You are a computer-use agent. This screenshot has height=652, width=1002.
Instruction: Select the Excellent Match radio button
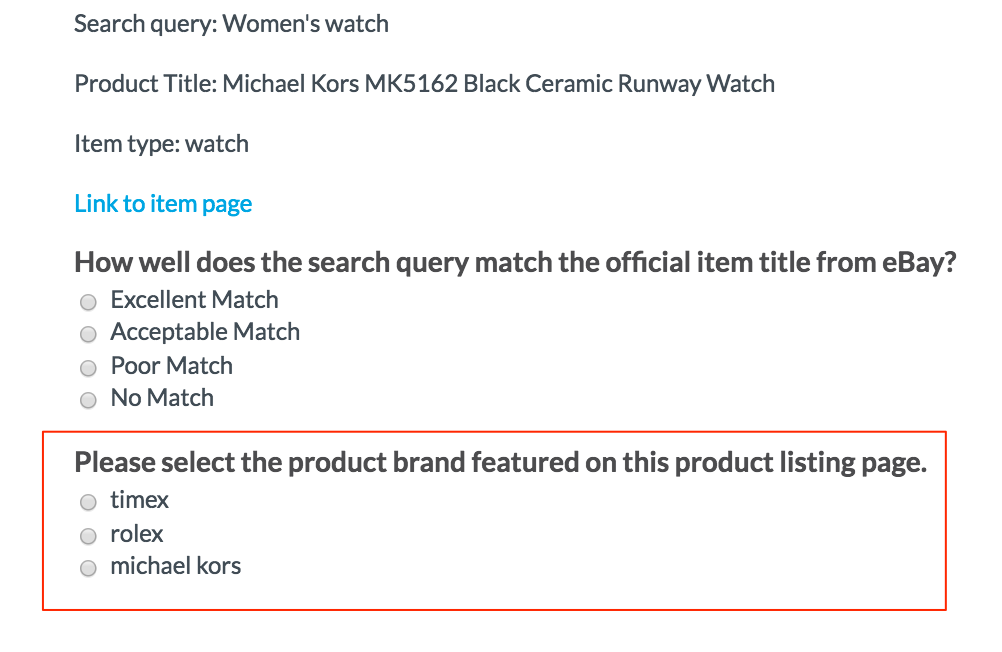click(x=88, y=302)
